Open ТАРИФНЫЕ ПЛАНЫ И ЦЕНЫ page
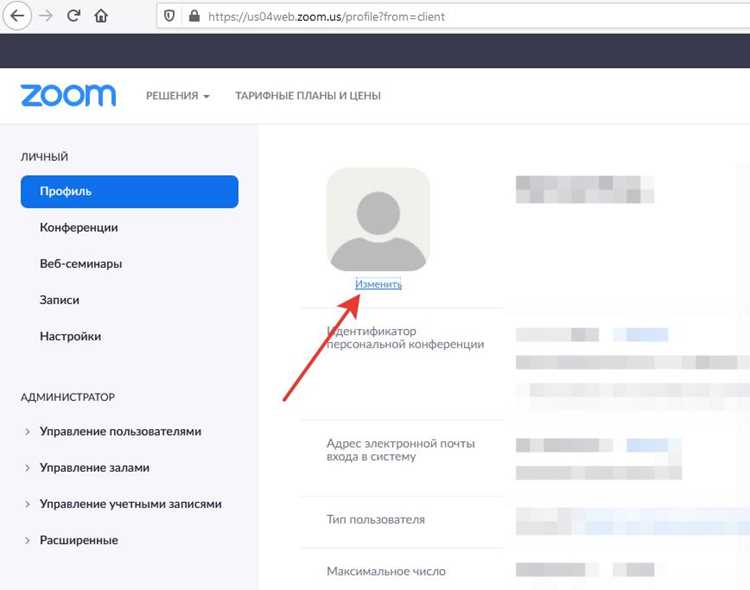The width and height of the screenshot is (750, 590). click(308, 96)
